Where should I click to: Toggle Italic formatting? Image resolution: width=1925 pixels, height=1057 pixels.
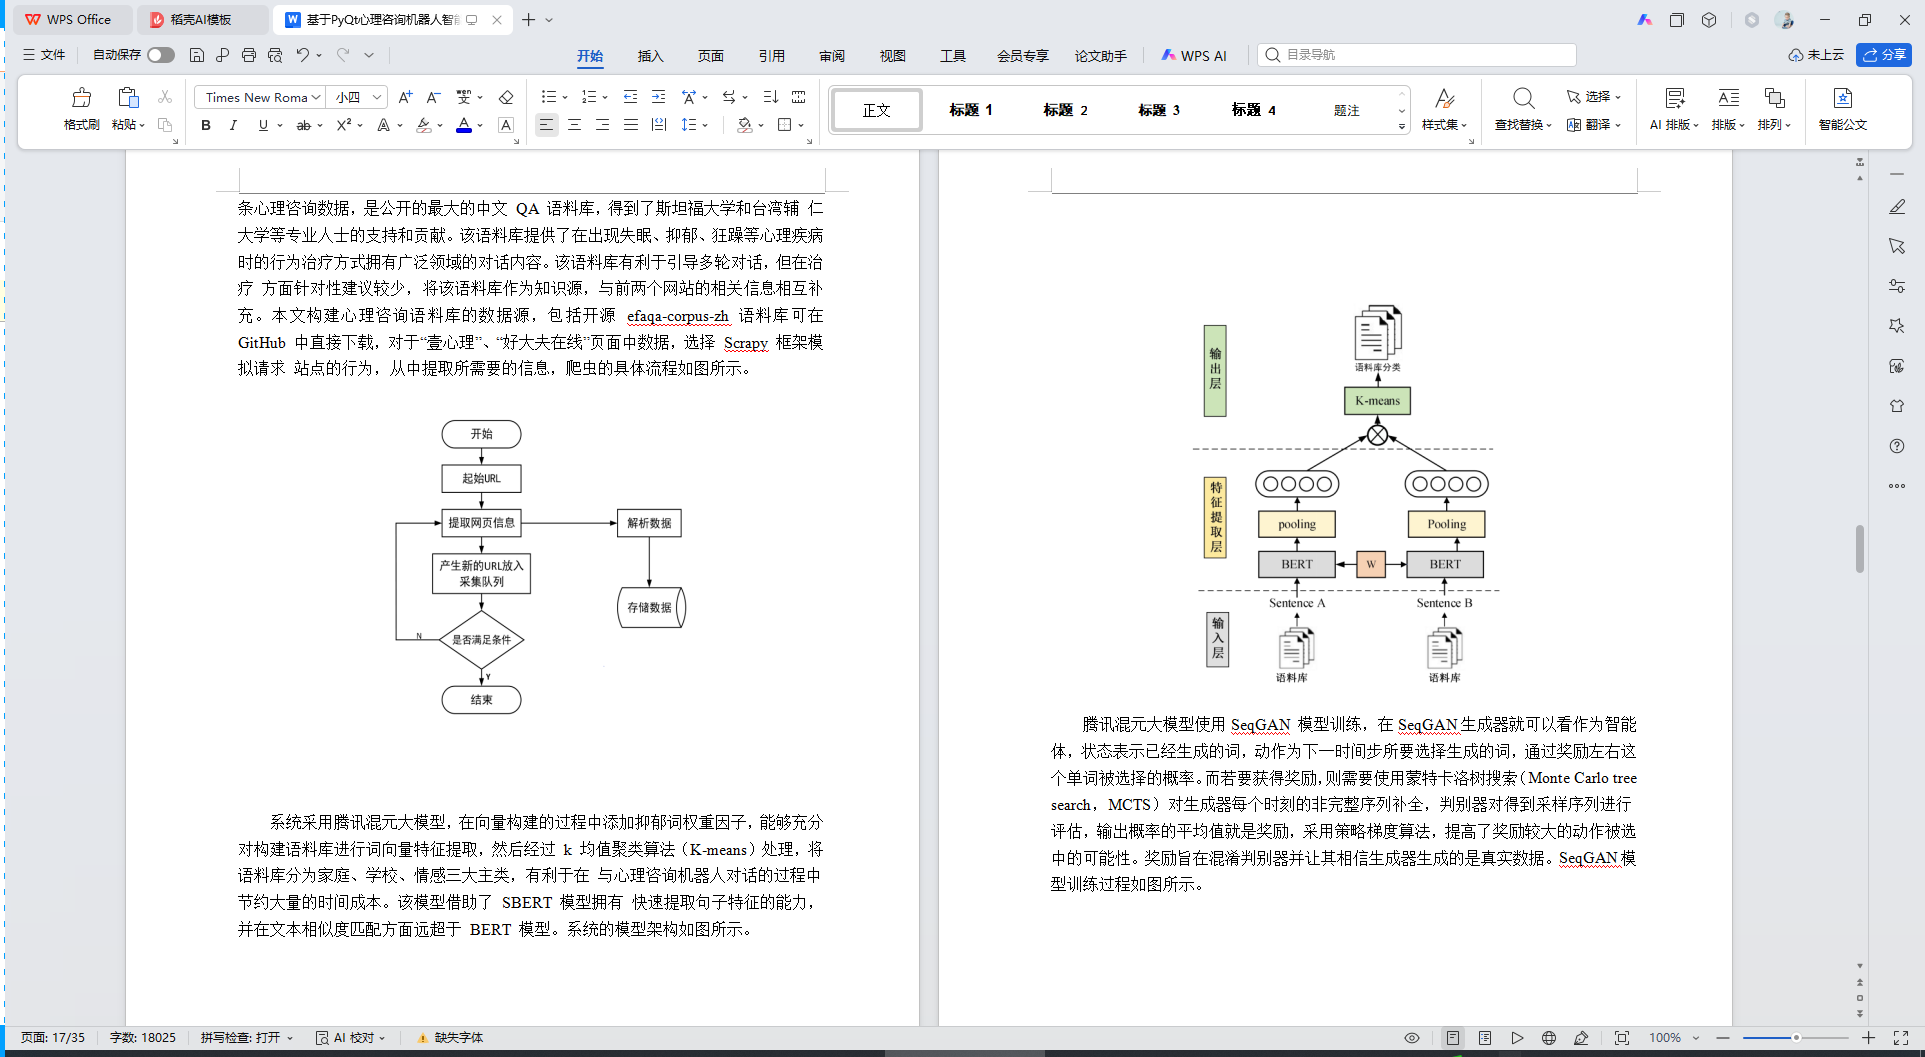(x=233, y=125)
